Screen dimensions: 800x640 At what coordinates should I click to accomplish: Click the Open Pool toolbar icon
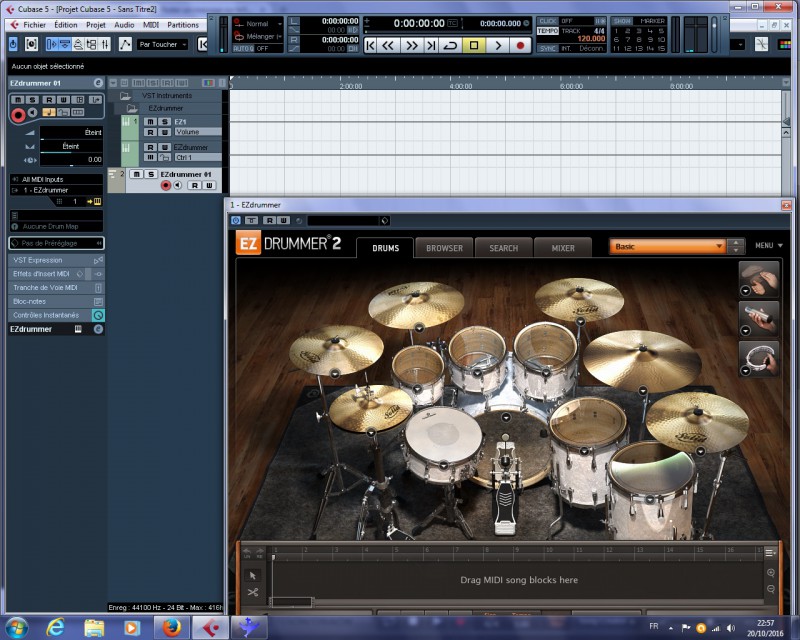click(91, 44)
